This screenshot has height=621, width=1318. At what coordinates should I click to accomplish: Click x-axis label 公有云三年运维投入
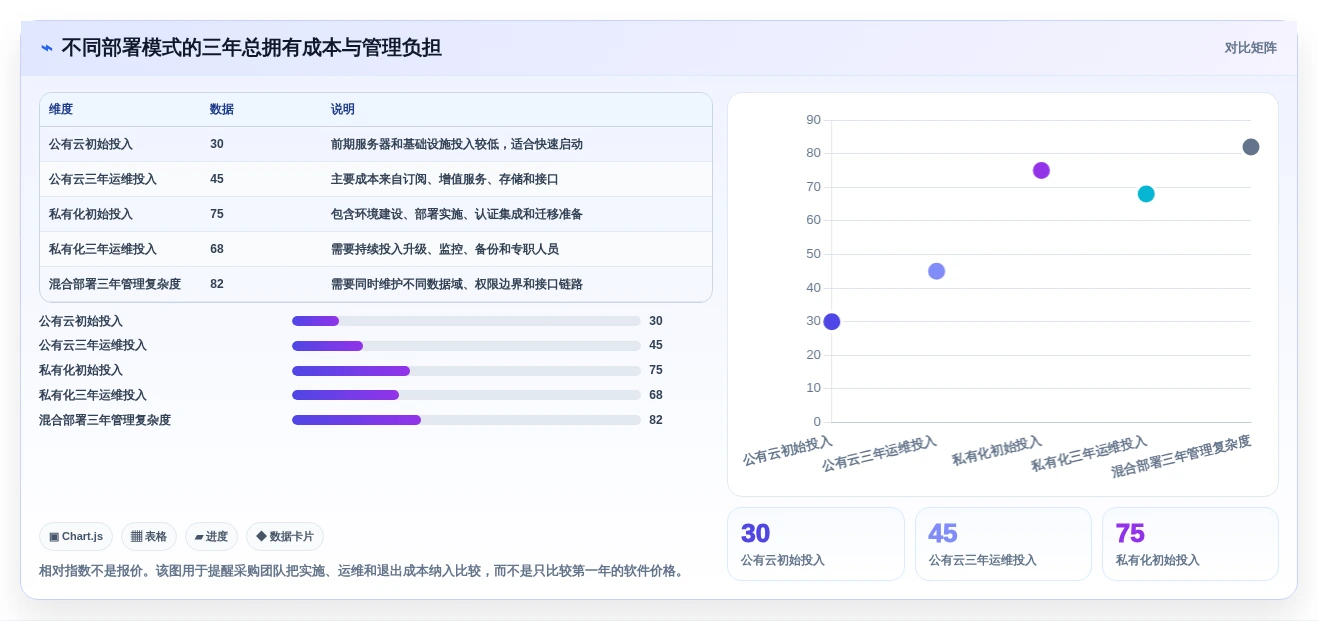coord(880,453)
